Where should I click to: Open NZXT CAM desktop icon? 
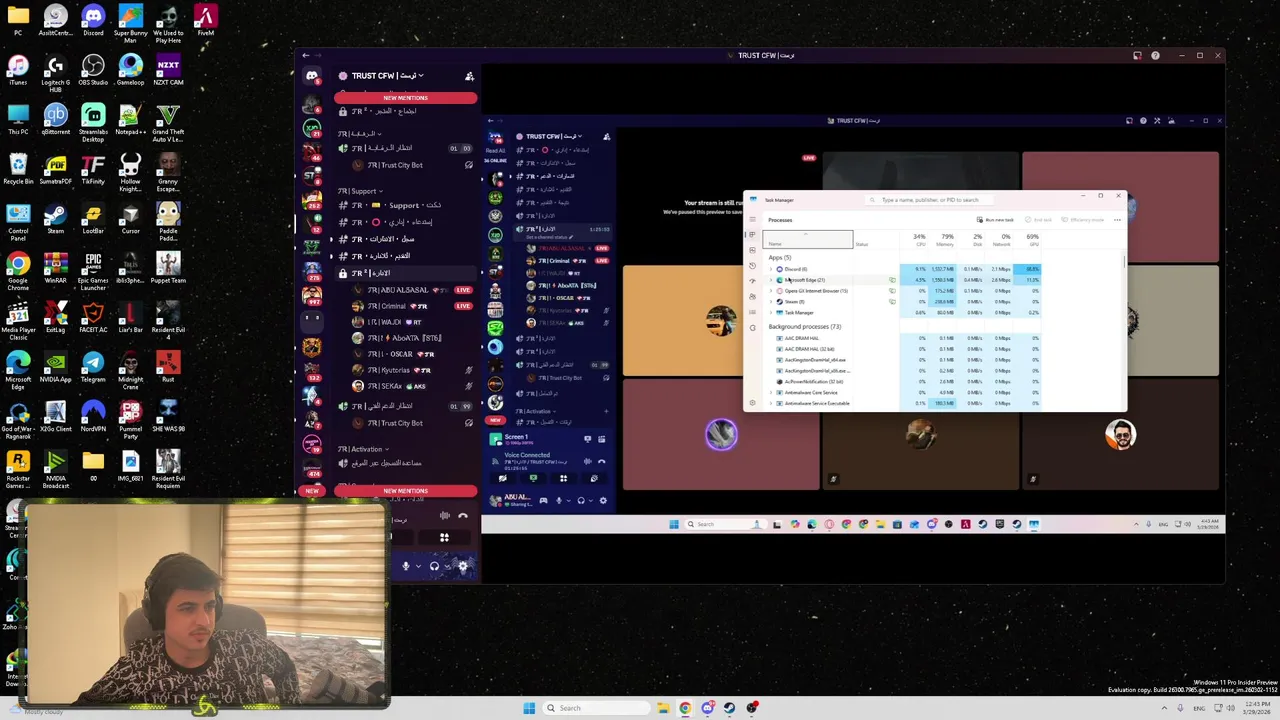(168, 71)
